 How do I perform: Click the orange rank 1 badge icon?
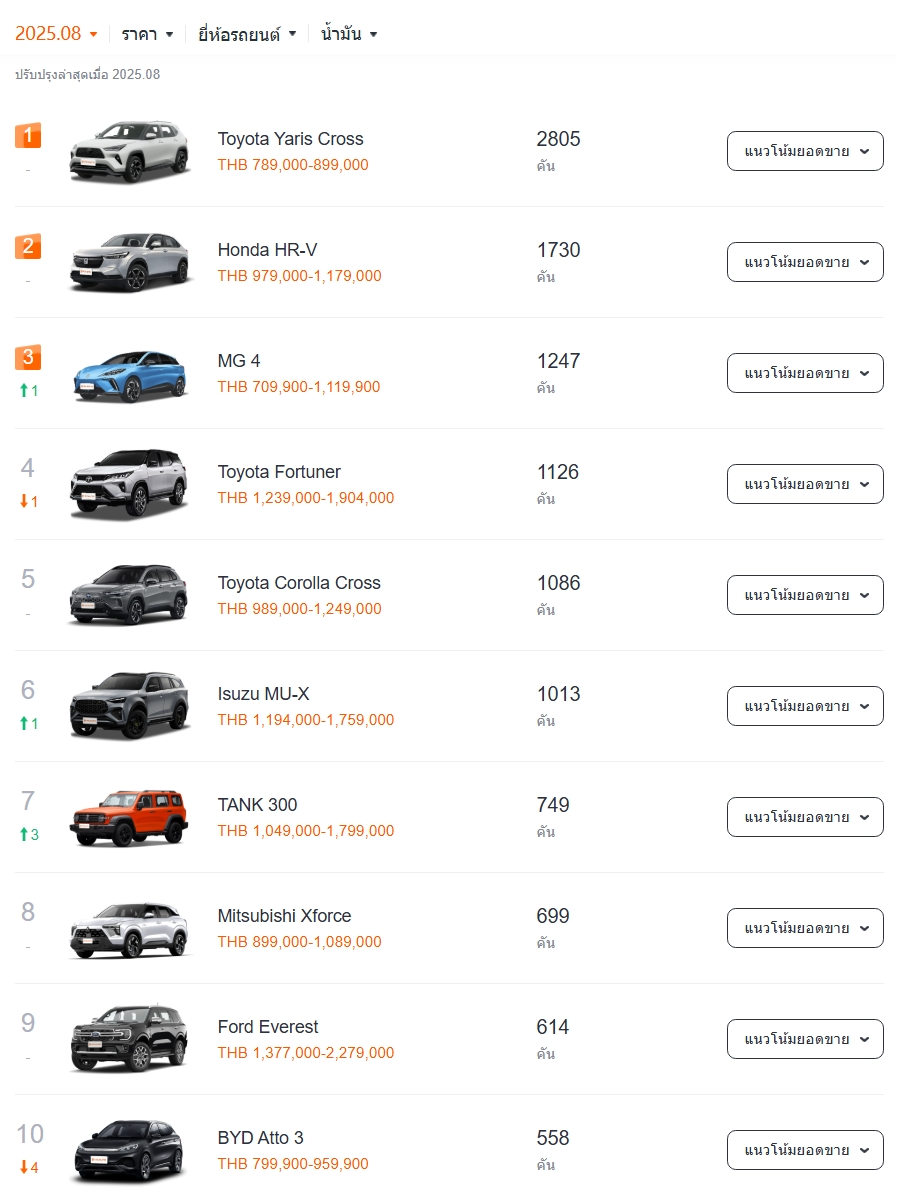[28, 135]
